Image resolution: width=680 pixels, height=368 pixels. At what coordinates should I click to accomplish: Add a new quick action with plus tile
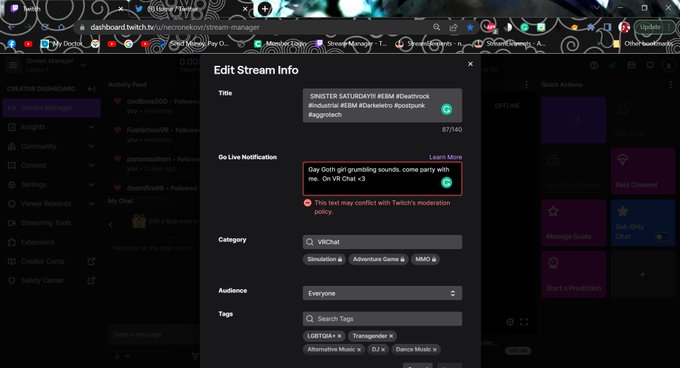[643, 274]
